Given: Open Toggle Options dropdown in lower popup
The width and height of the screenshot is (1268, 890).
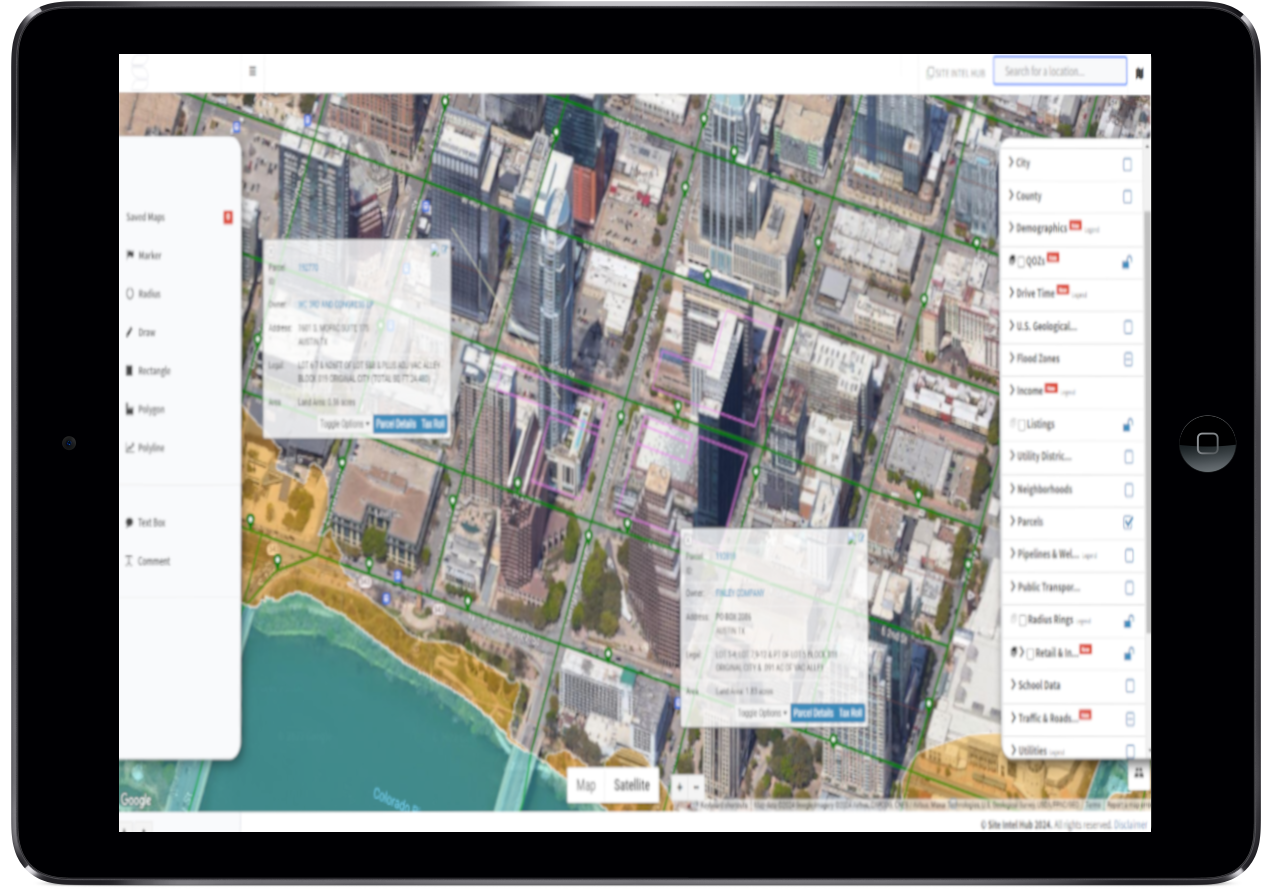Looking at the screenshot, I should (x=763, y=713).
